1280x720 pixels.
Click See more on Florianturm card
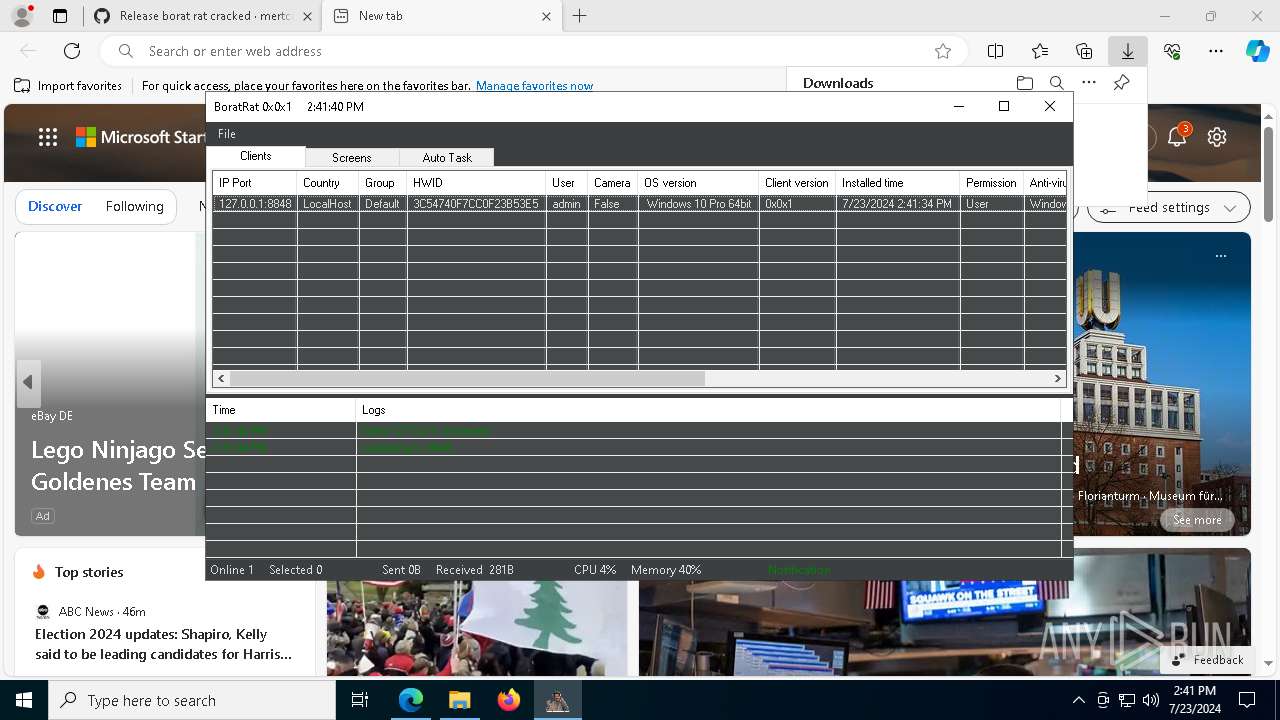(1197, 520)
